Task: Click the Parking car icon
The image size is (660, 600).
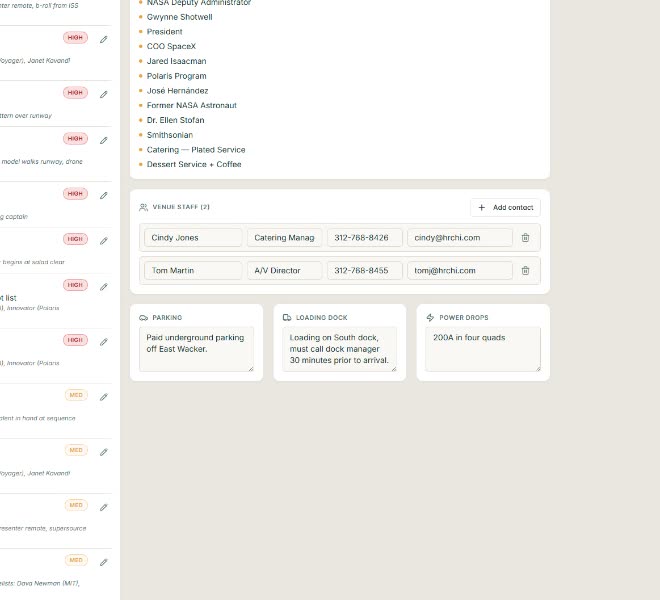Action: (x=143, y=317)
